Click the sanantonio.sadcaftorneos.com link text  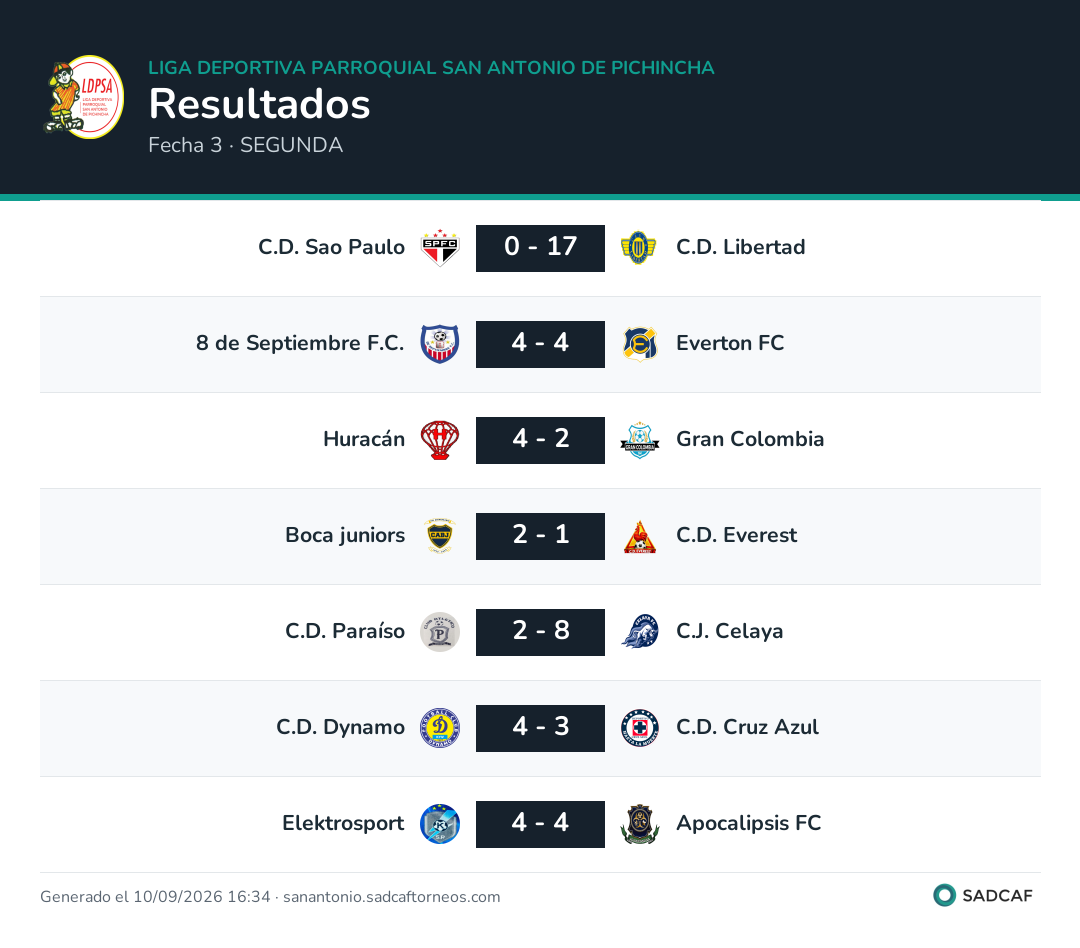[x=391, y=896]
